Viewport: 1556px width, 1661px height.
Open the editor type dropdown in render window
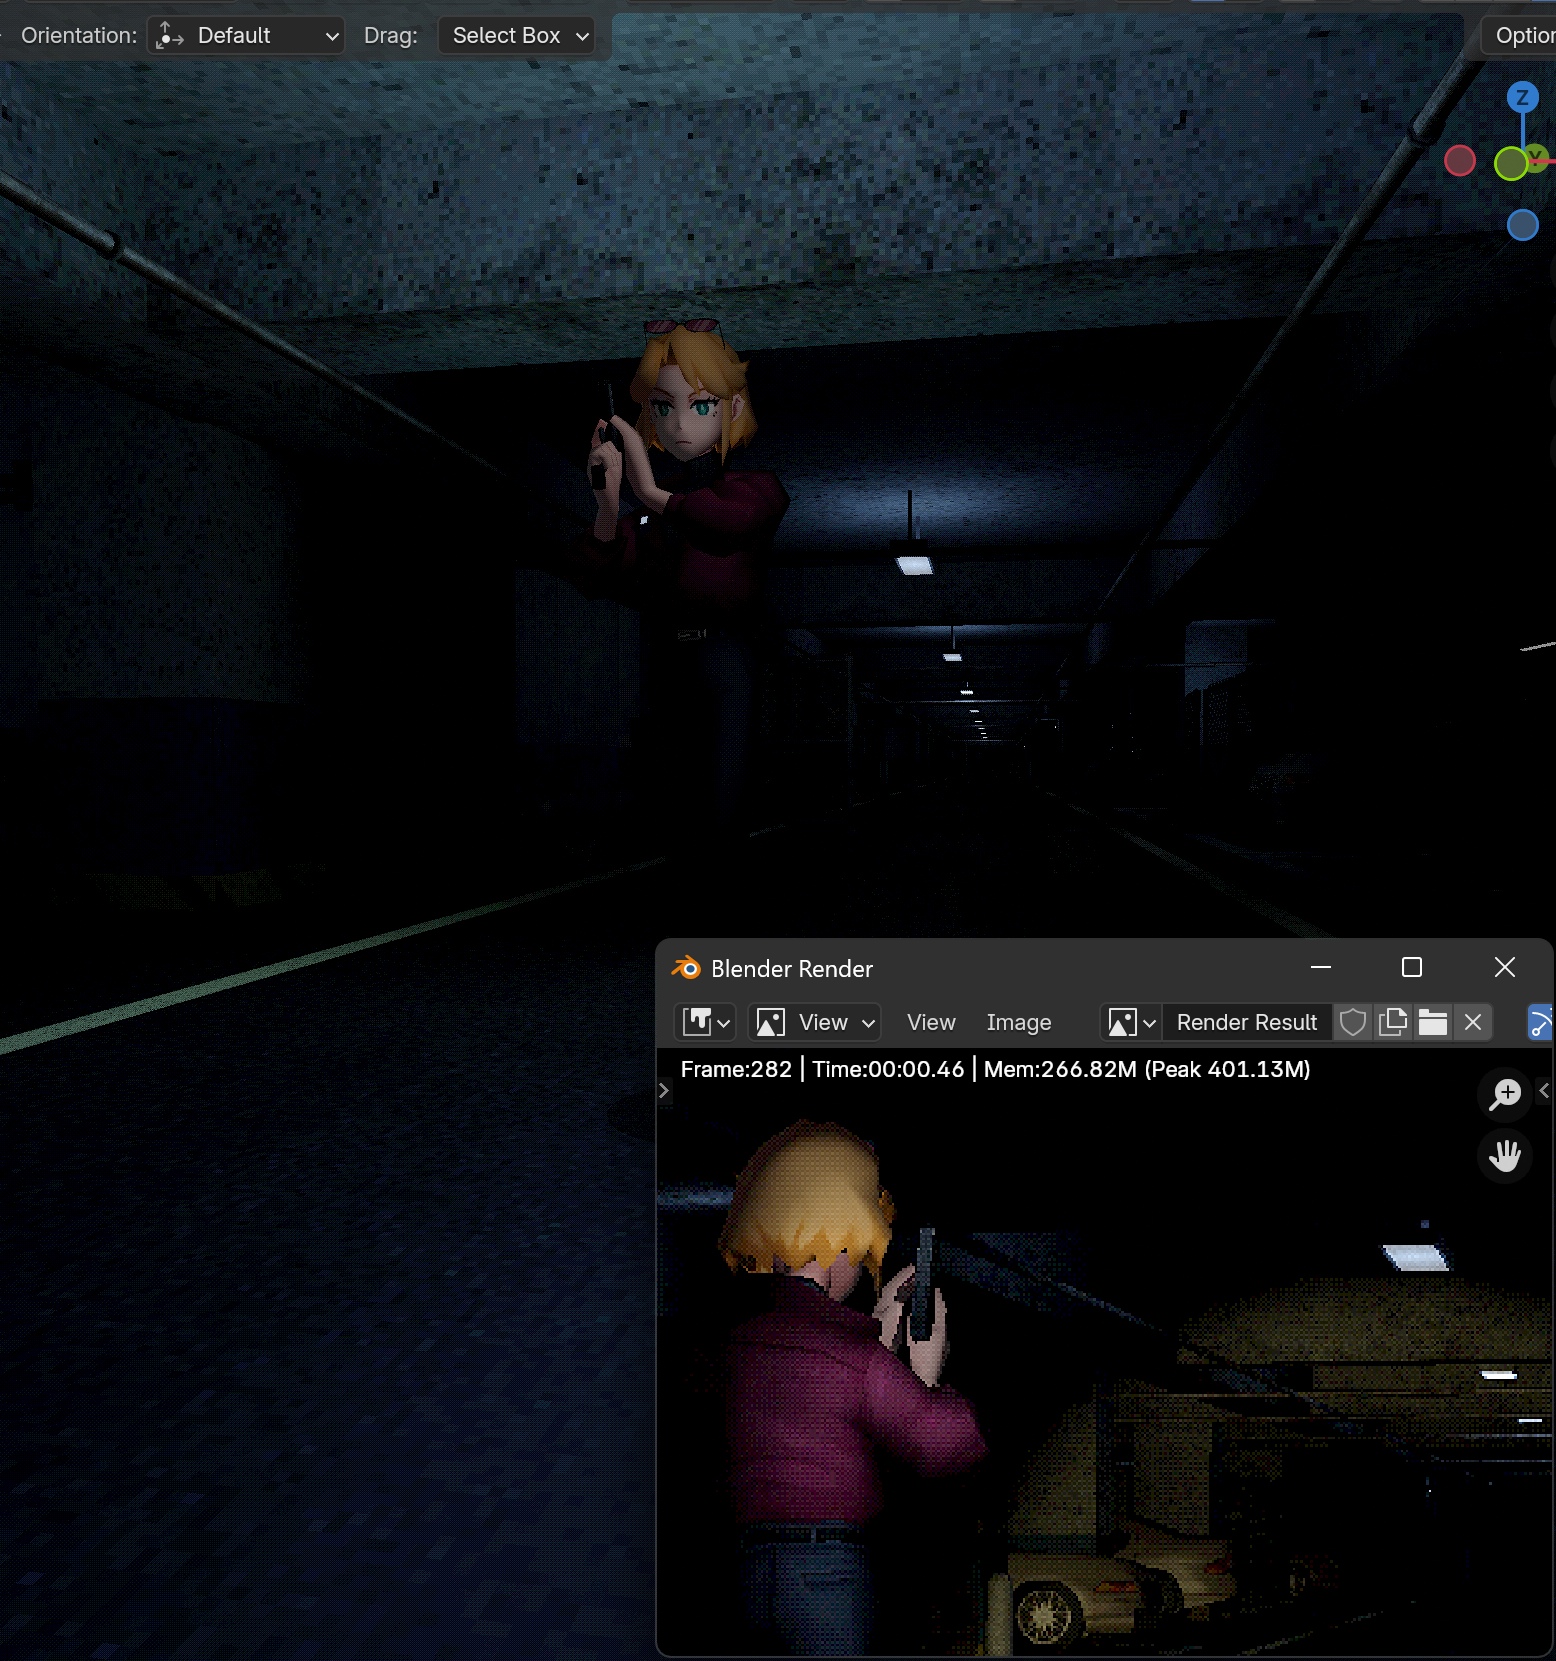705,1022
